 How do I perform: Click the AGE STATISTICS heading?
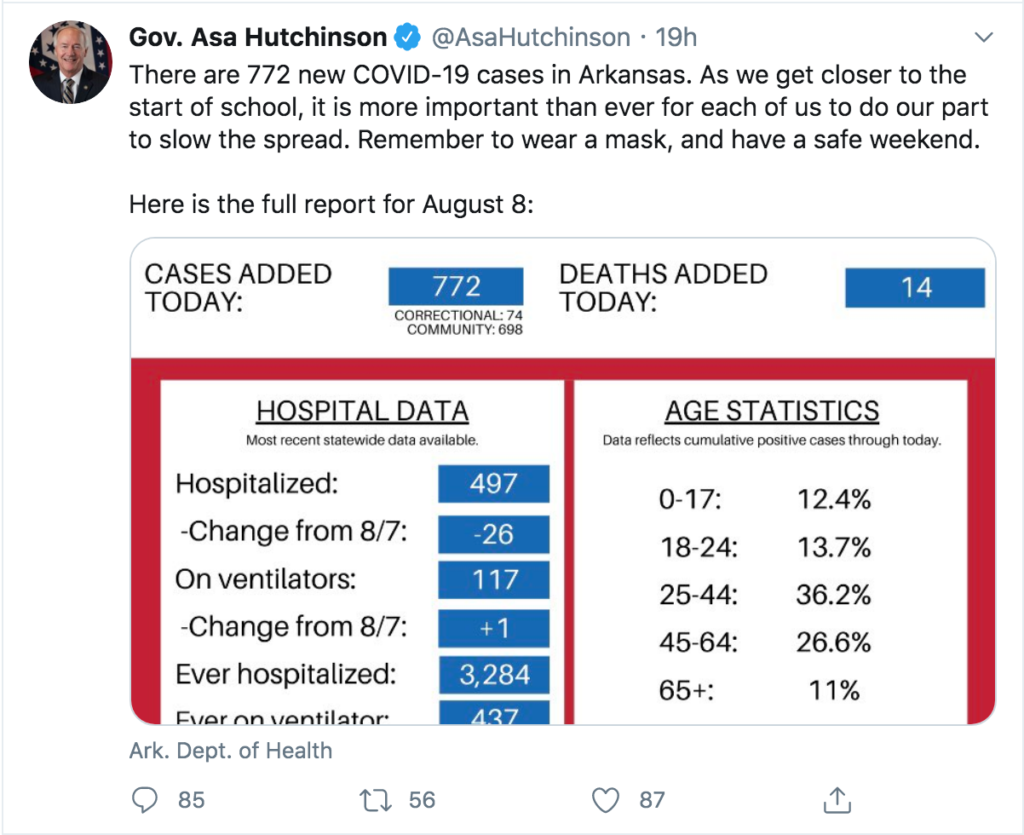tap(772, 411)
